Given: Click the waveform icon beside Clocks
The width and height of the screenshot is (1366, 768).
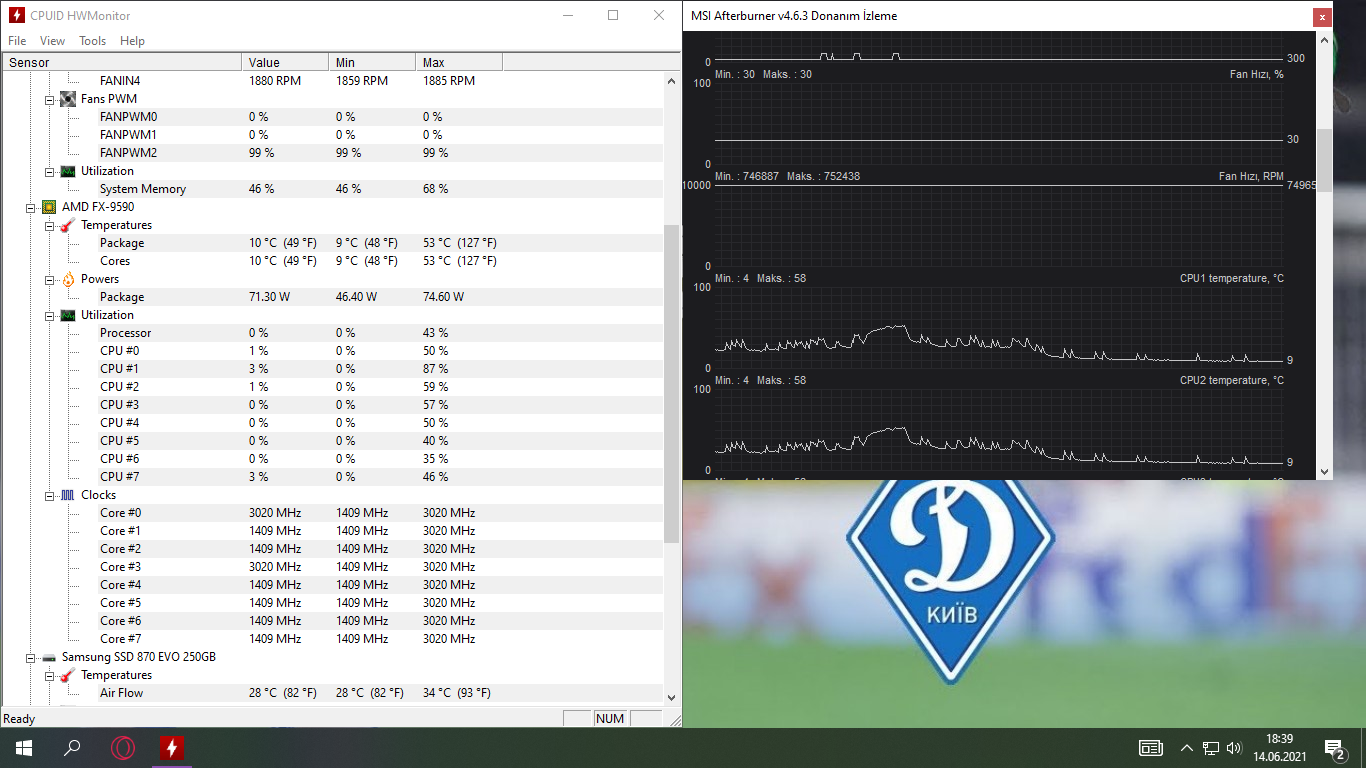Looking at the screenshot, I should click(x=68, y=495).
